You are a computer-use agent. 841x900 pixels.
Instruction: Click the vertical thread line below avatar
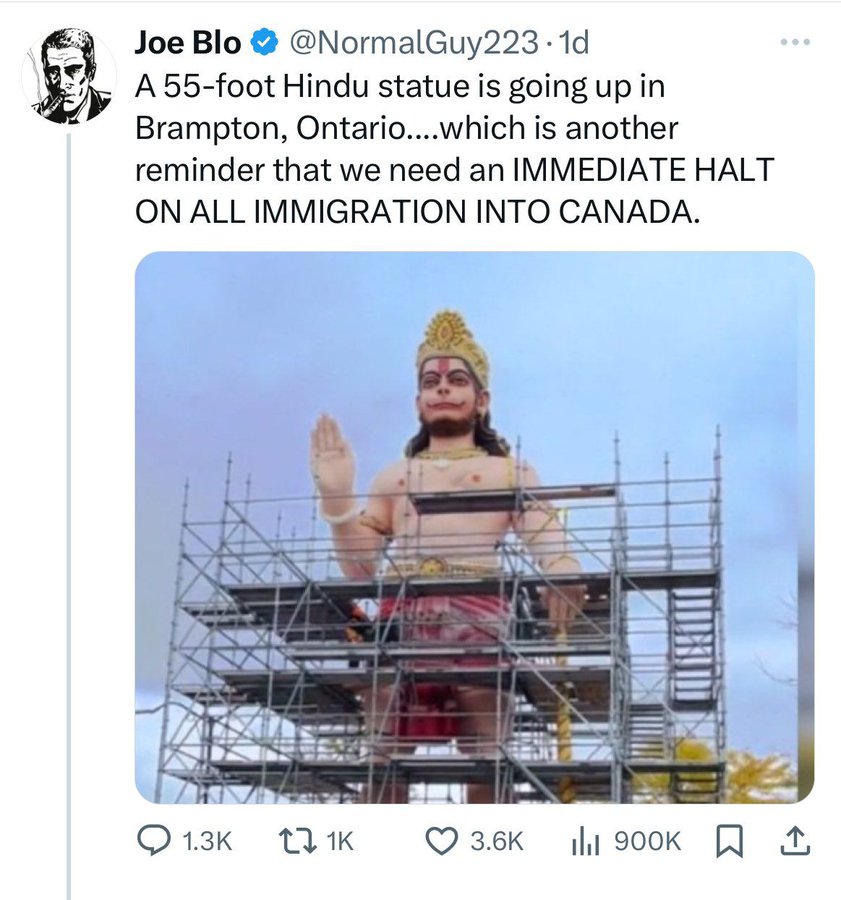pos(68,500)
